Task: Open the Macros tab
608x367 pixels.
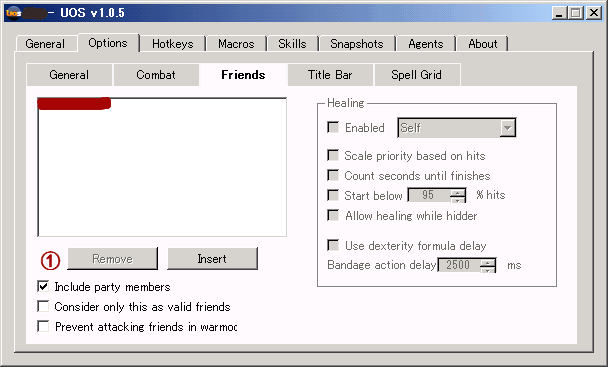Action: (236, 43)
